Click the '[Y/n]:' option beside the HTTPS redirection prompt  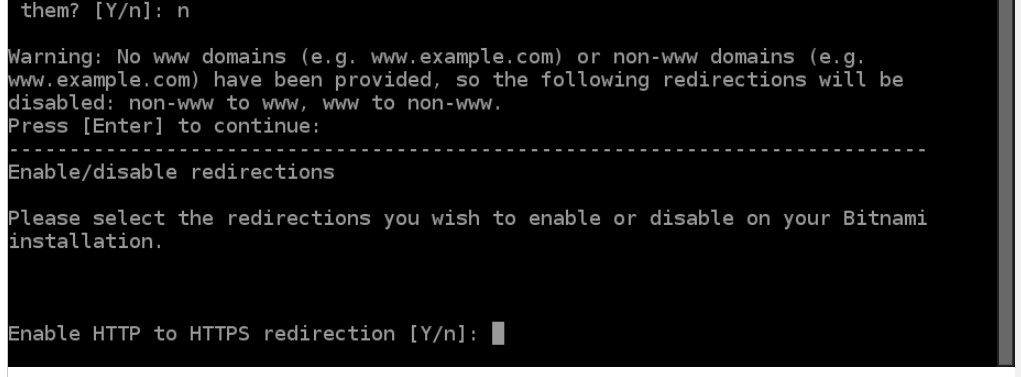(443, 334)
